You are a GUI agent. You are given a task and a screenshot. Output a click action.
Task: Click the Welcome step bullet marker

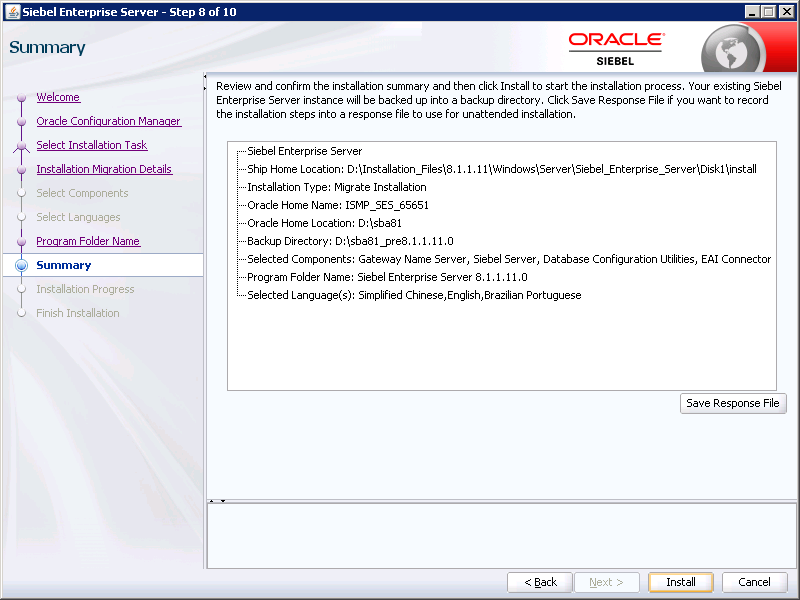coord(21,97)
